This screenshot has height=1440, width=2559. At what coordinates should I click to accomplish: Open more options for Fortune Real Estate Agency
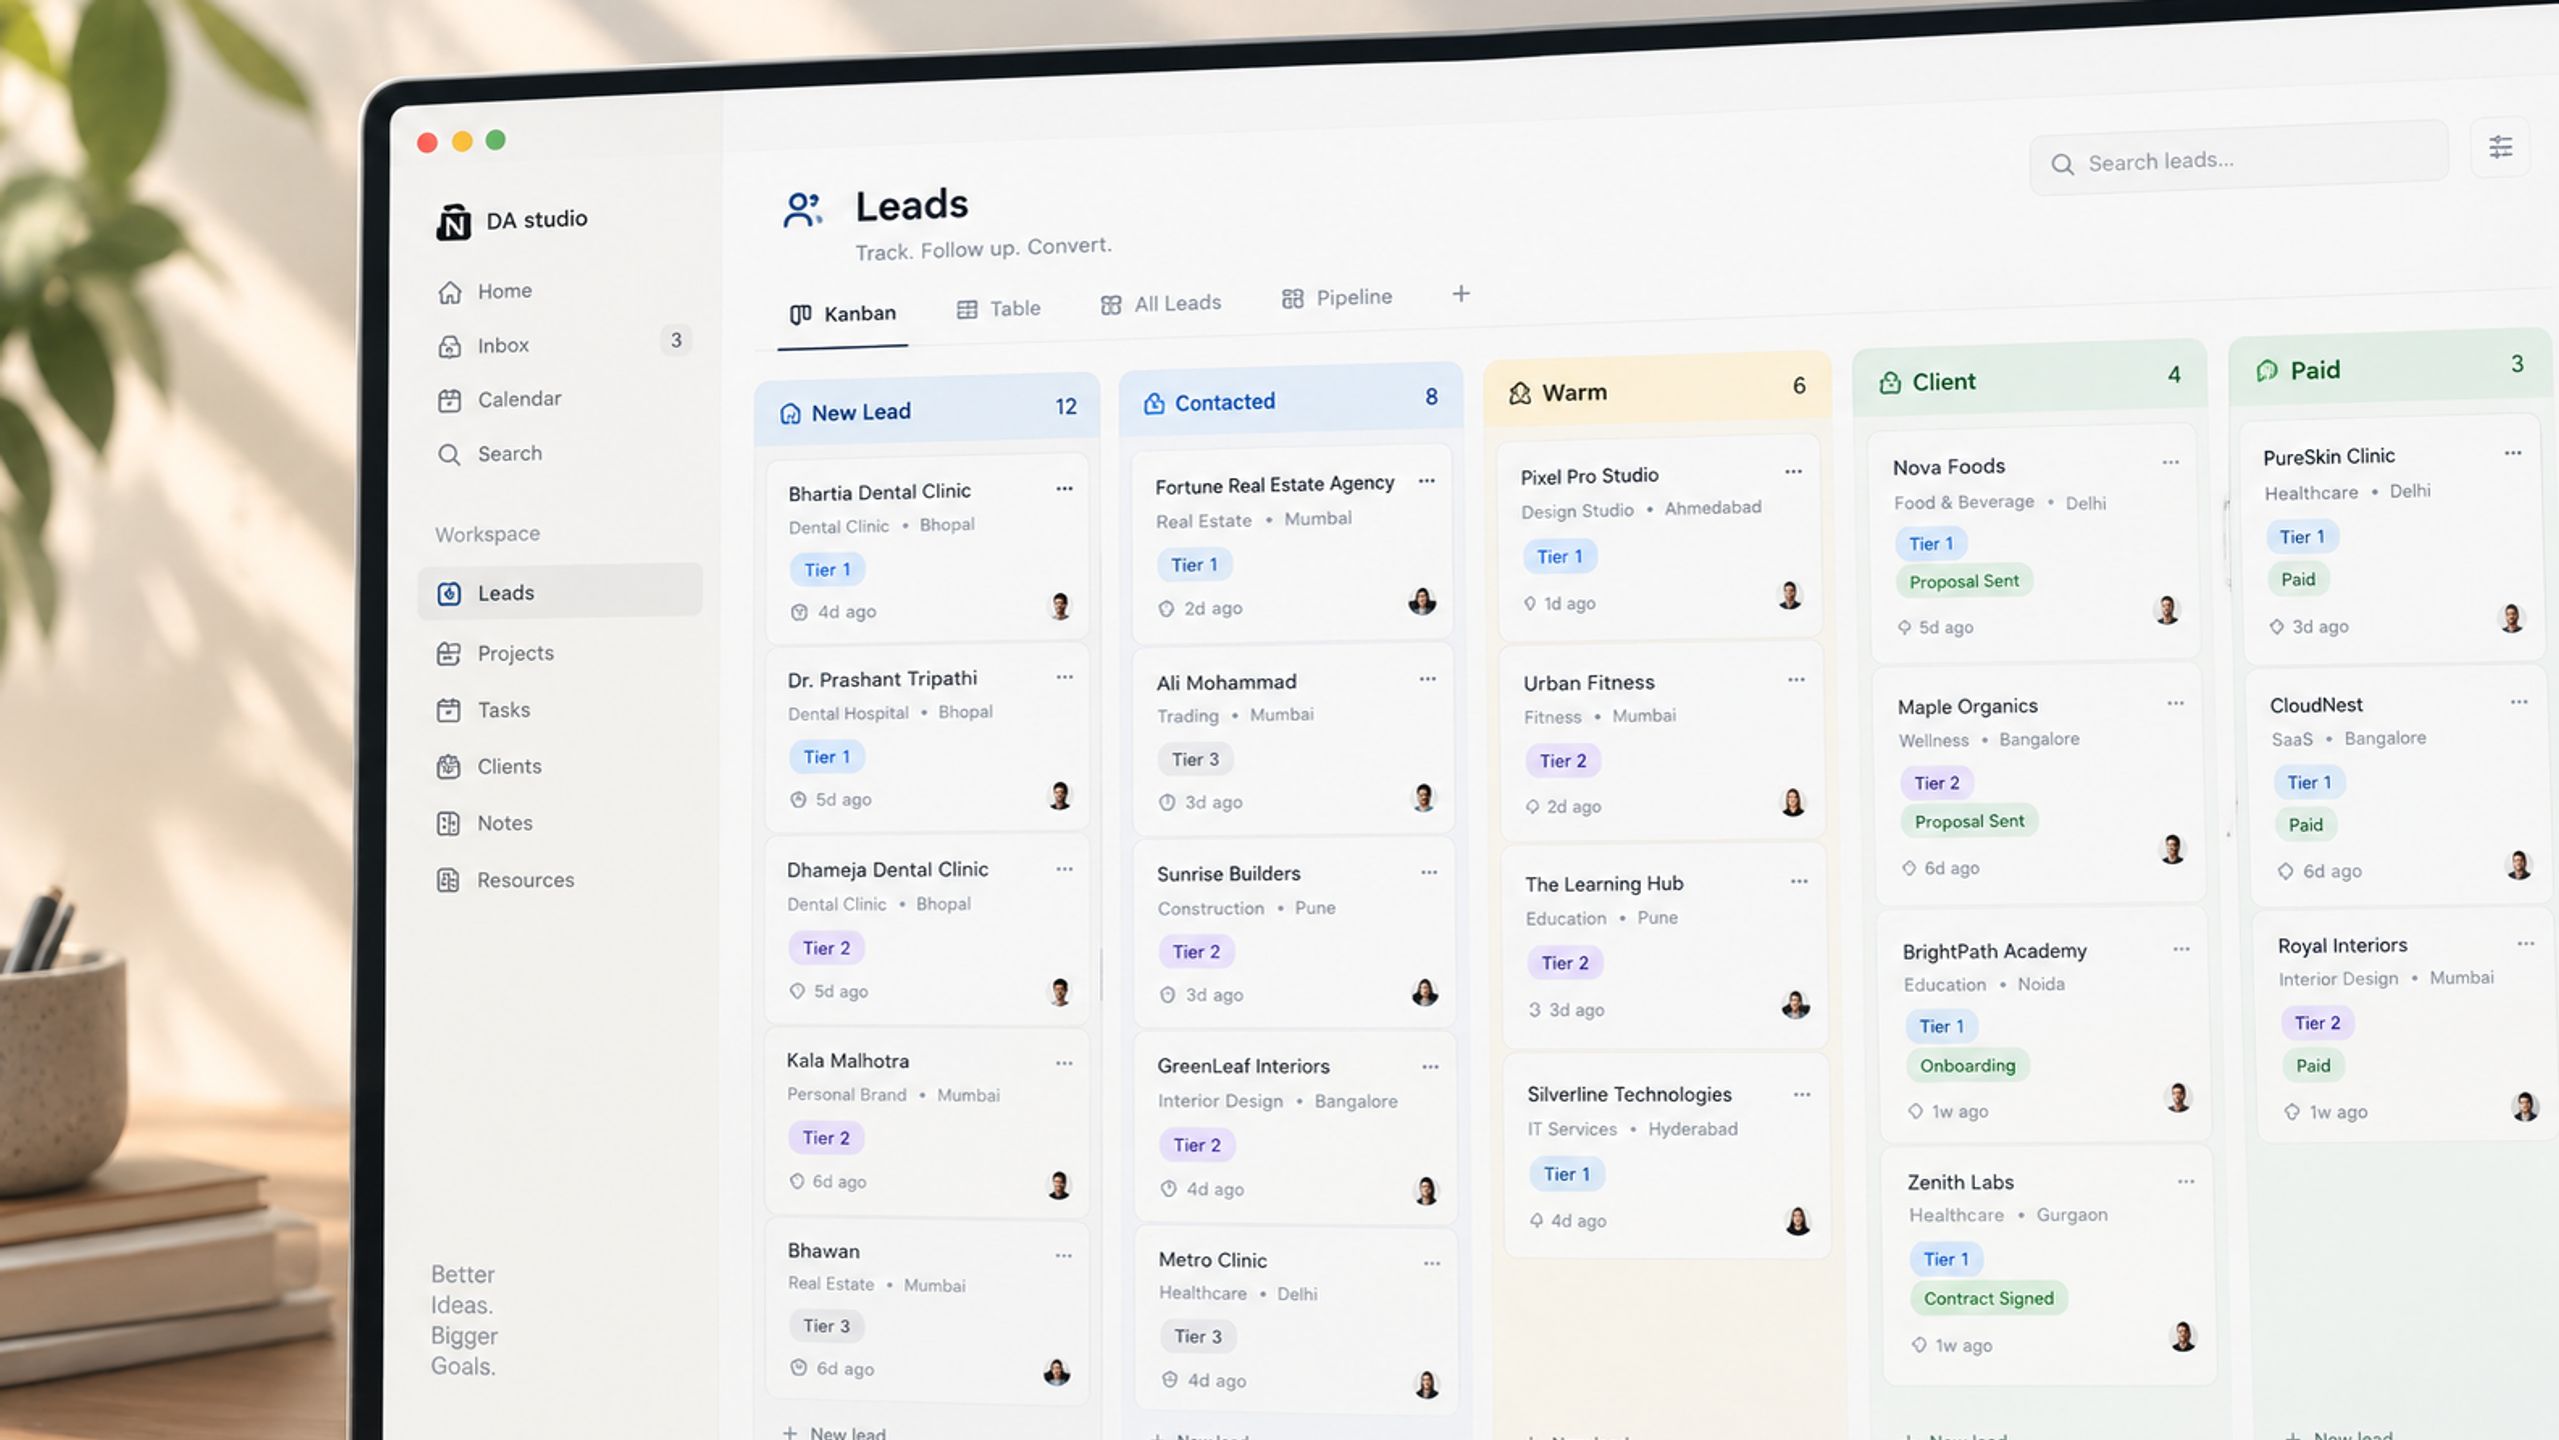point(1427,481)
